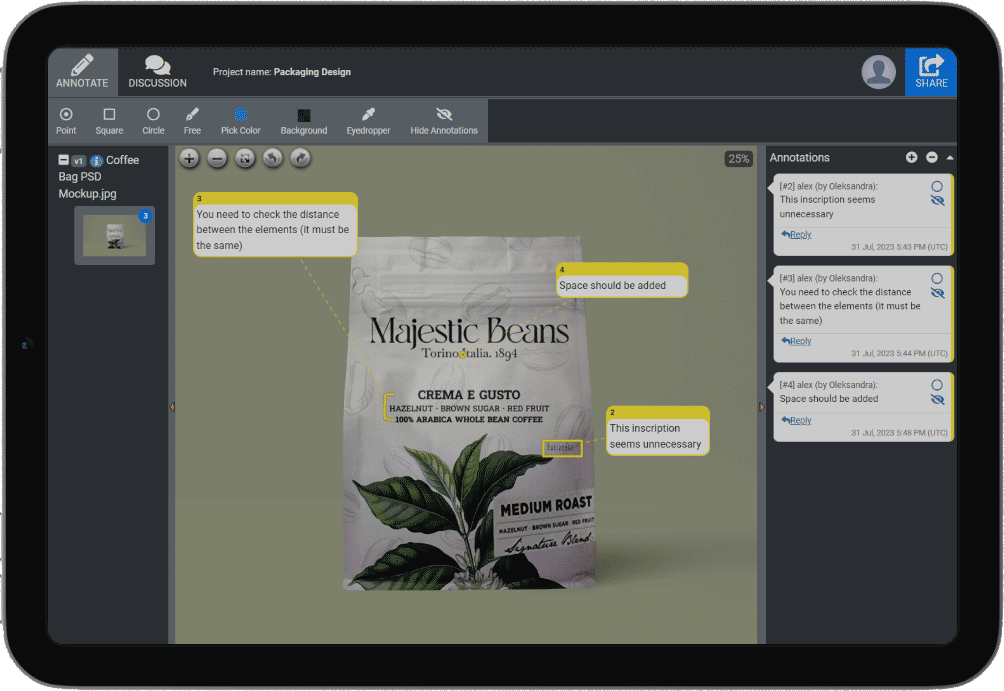Switch to the Discussion tab
The width and height of the screenshot is (1004, 691).
(158, 72)
